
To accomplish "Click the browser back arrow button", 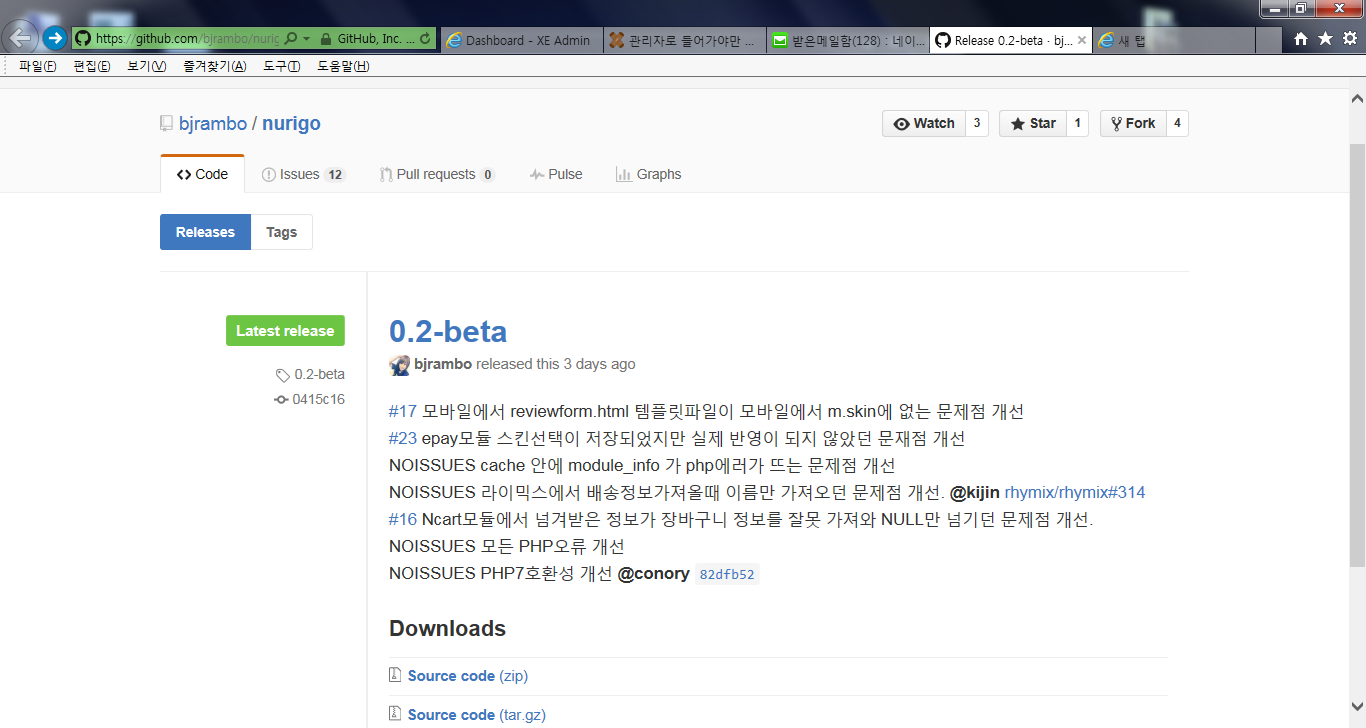I will 20,38.
